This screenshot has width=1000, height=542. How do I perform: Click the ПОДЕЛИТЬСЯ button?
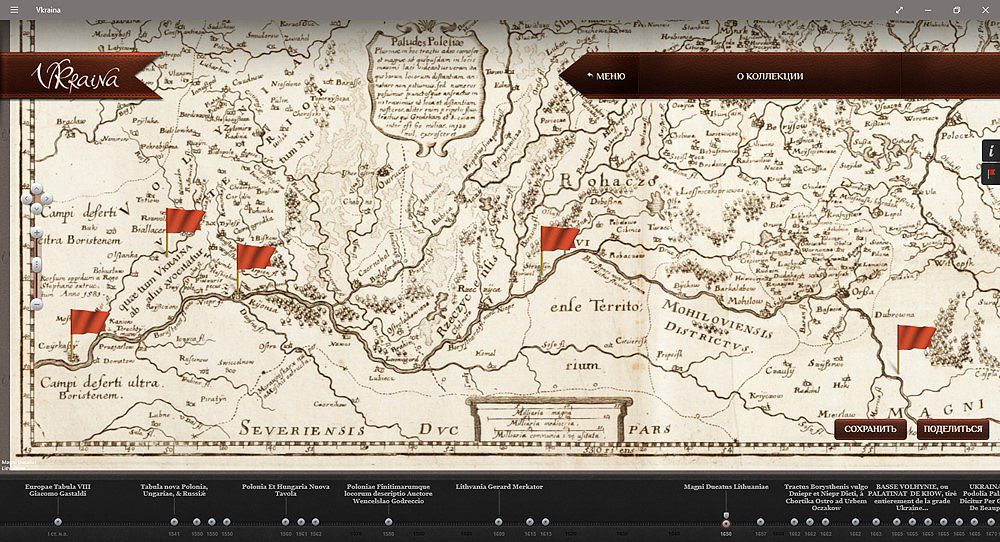click(x=953, y=429)
